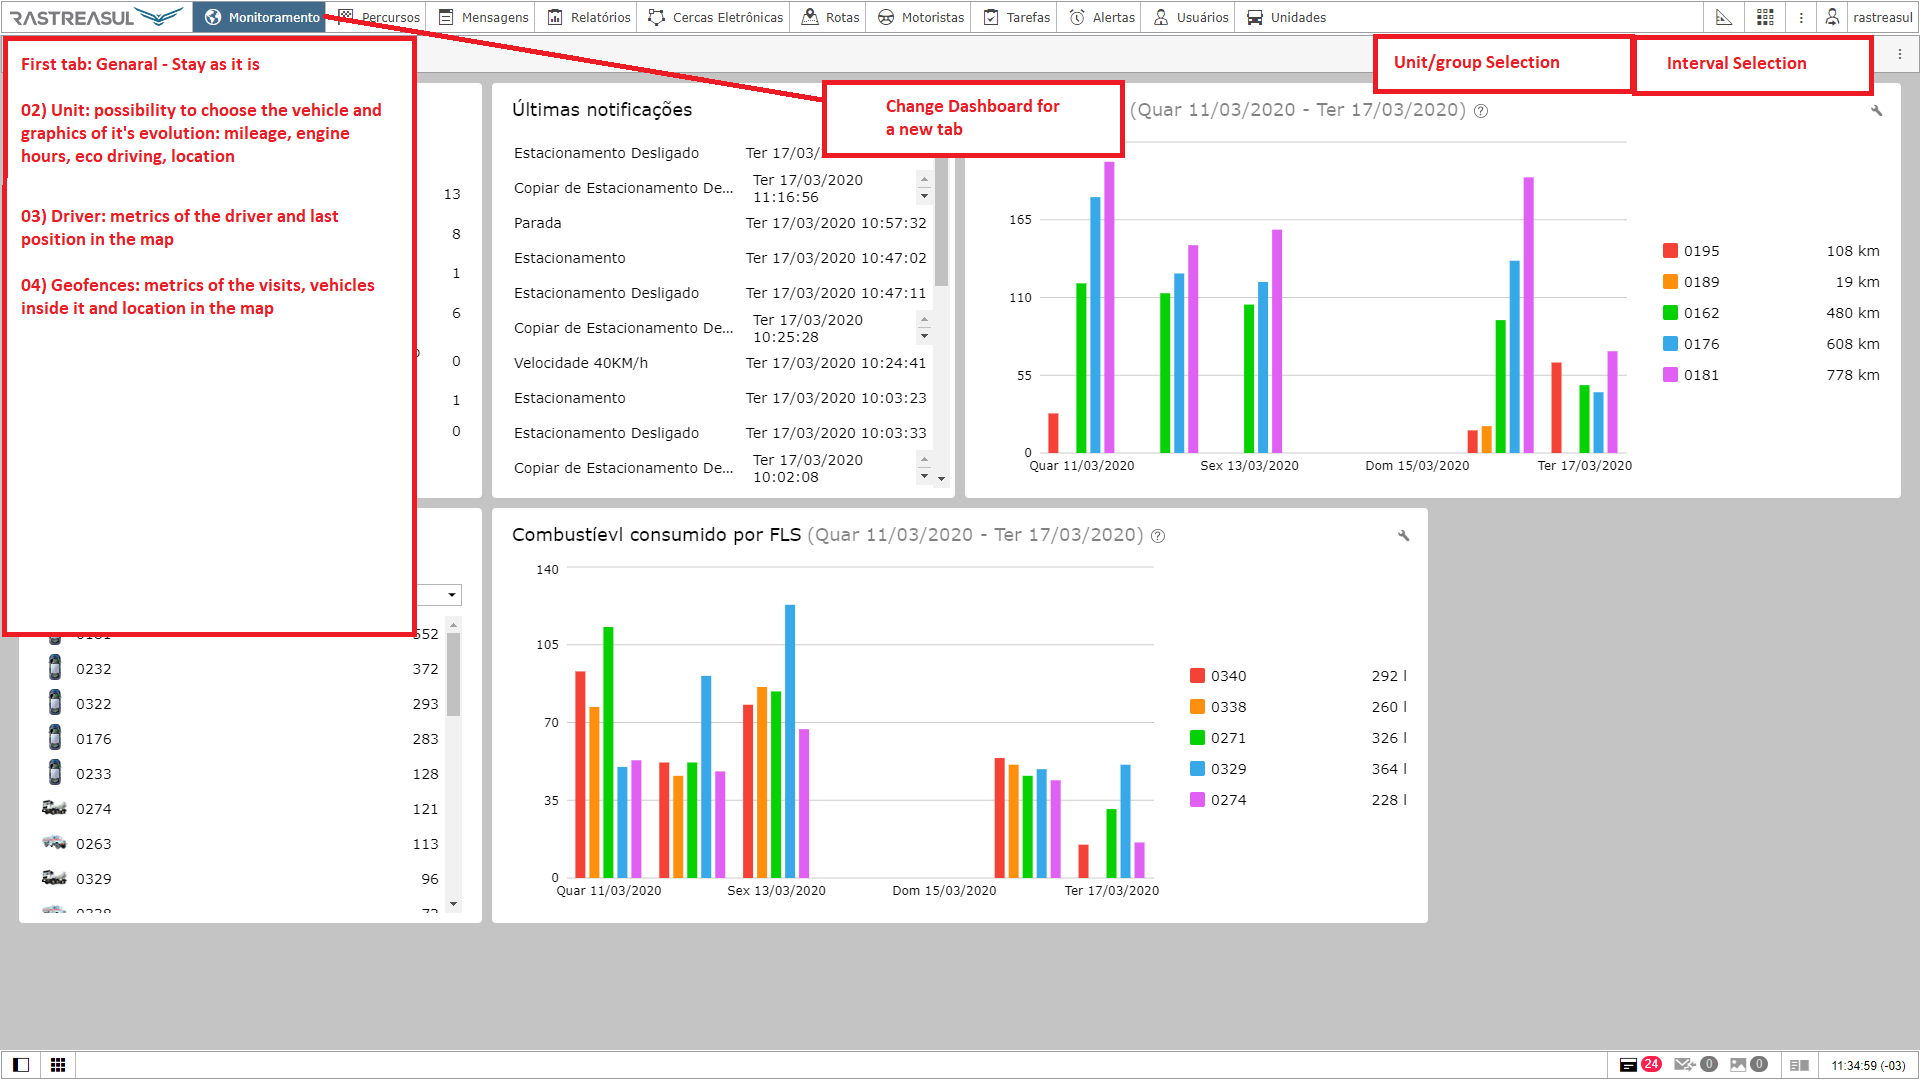
Task: Toggle the split-view log panel icon
Action: tap(1799, 1065)
